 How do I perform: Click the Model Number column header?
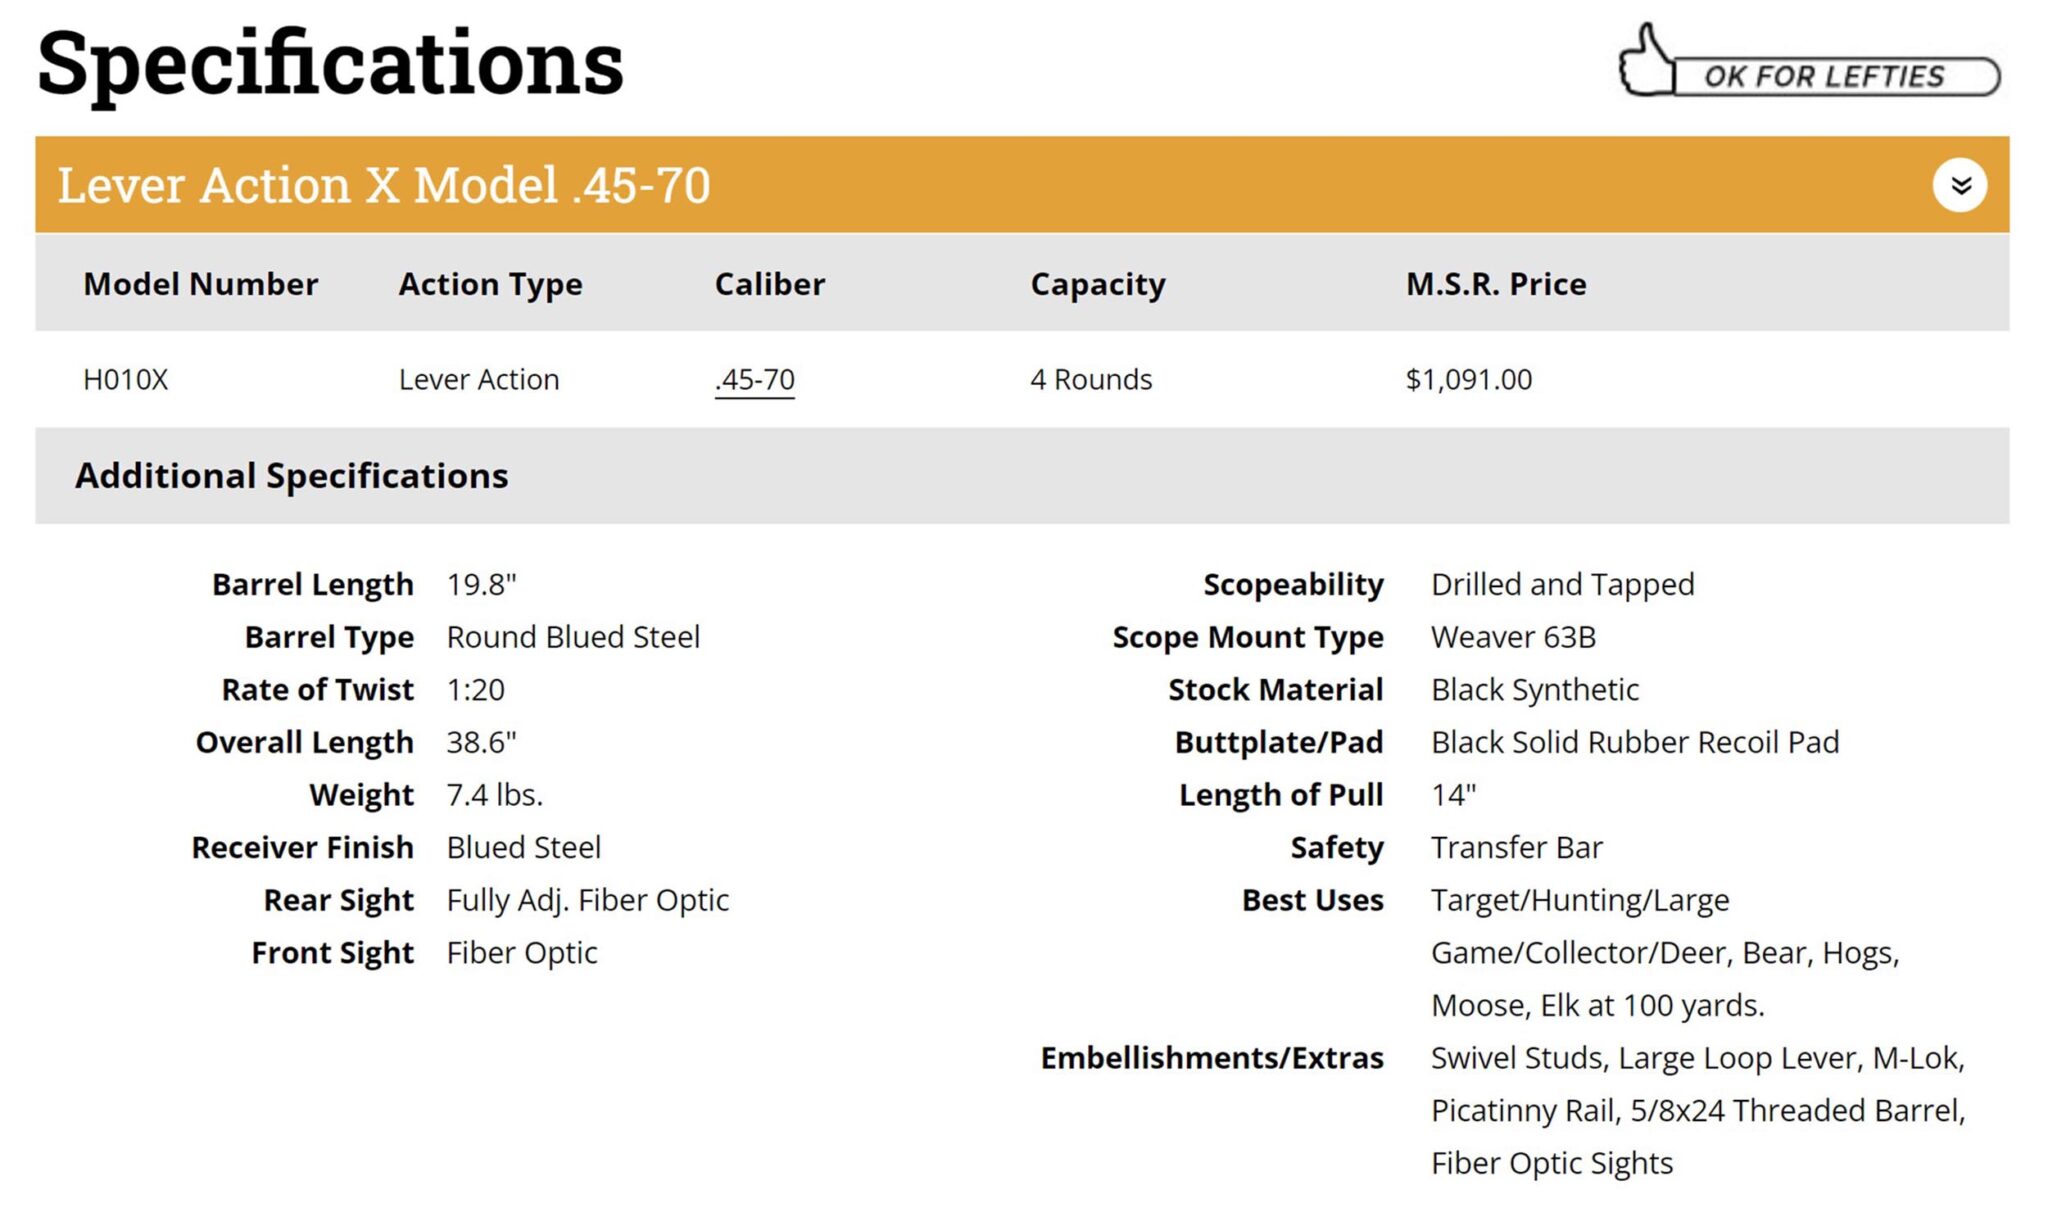pos(200,284)
